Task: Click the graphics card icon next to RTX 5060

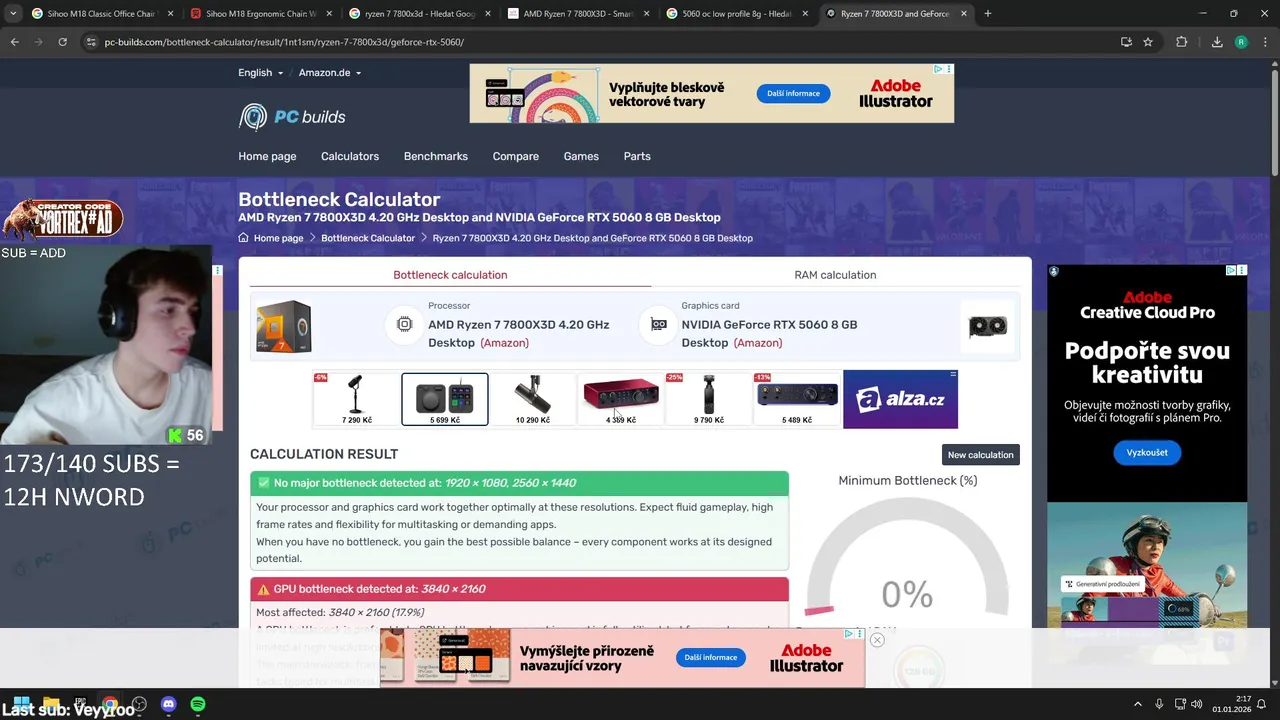Action: [x=658, y=325]
